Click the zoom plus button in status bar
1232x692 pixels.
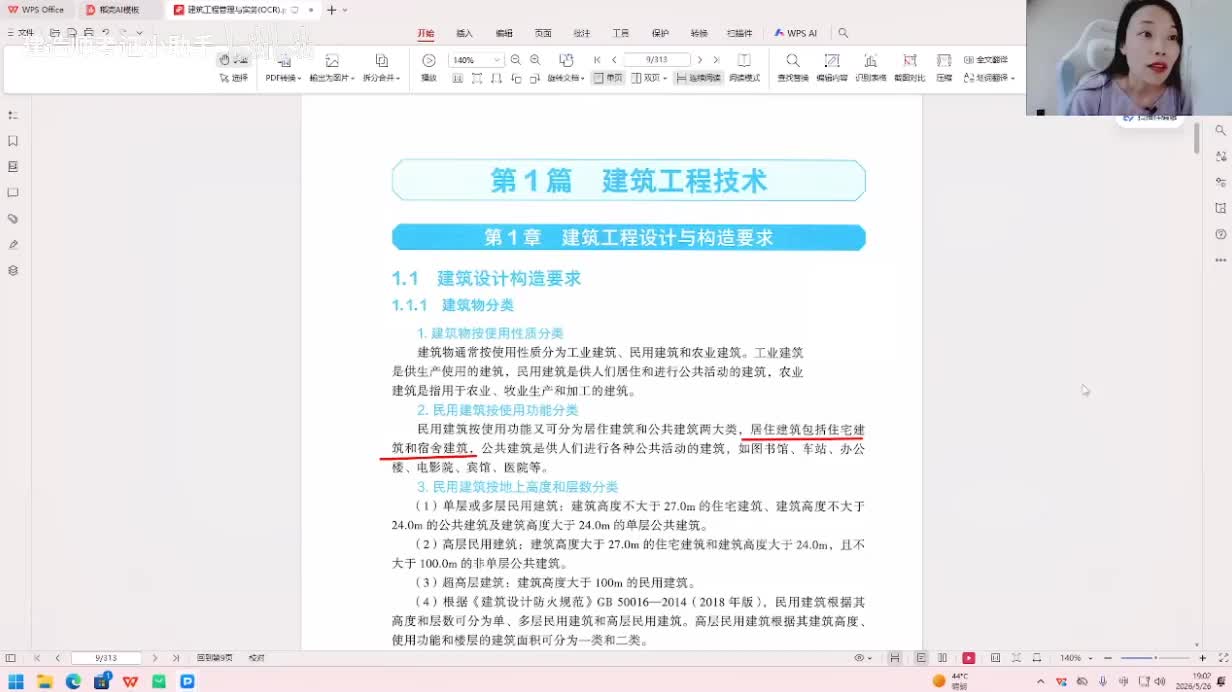pyautogui.click(x=1203, y=658)
